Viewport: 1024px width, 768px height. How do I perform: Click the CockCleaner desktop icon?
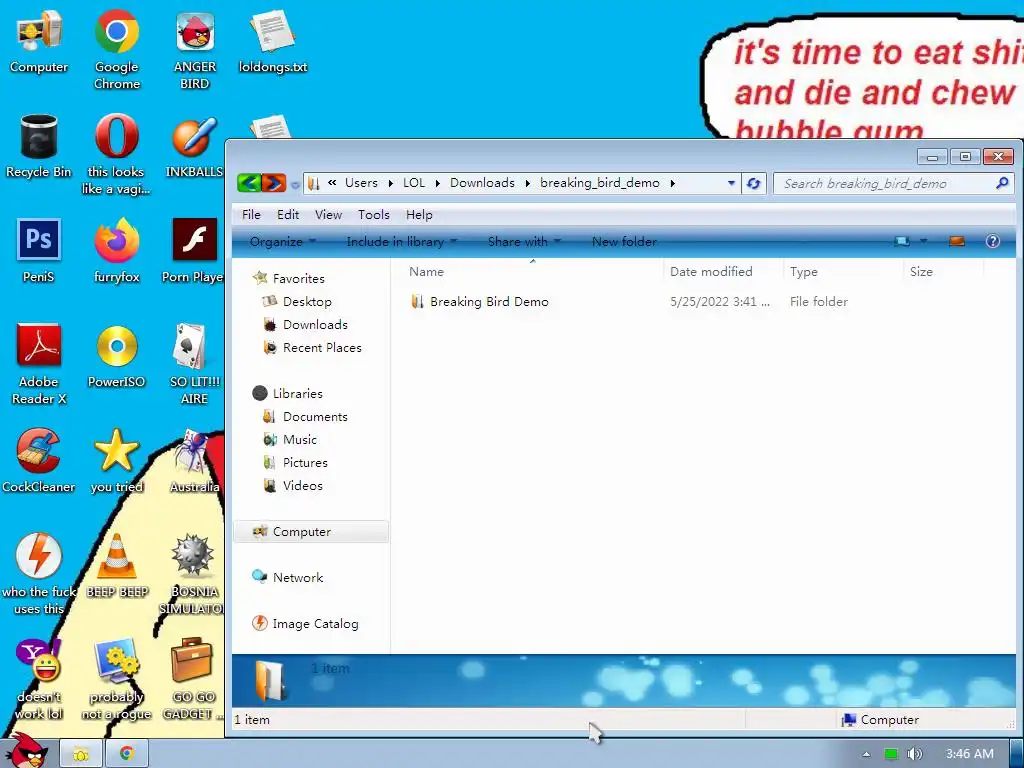point(39,460)
